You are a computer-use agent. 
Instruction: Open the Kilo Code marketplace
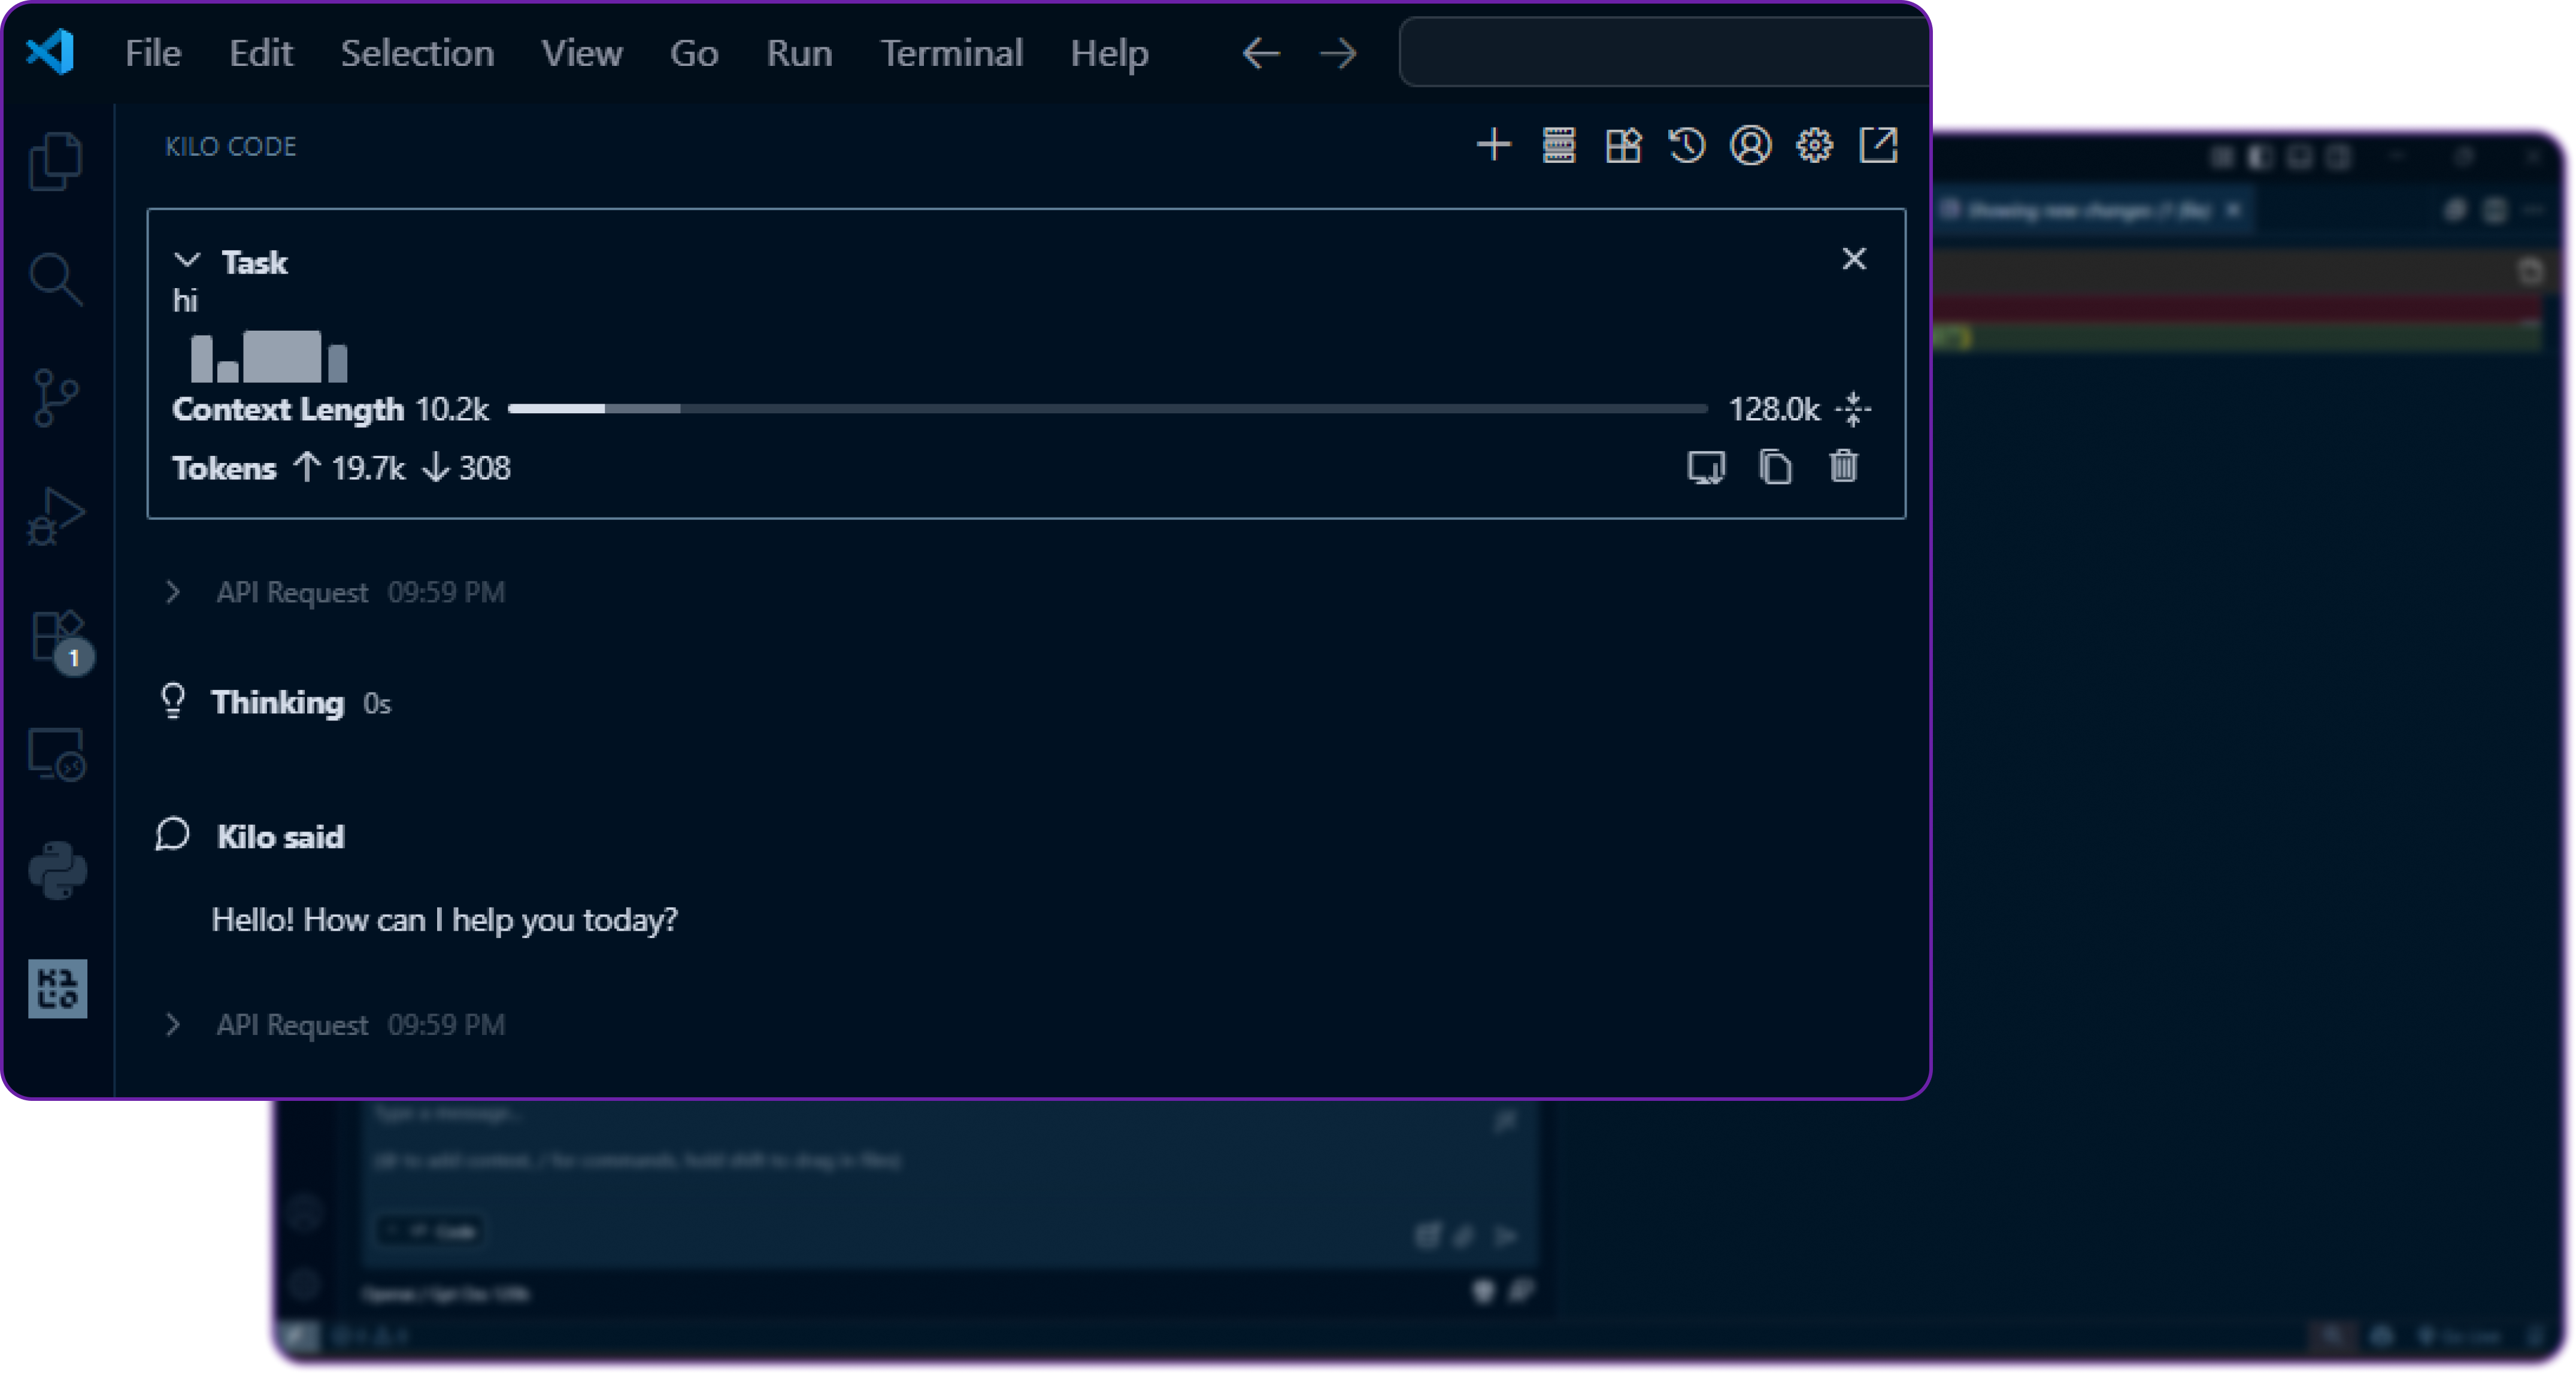(x=1623, y=146)
